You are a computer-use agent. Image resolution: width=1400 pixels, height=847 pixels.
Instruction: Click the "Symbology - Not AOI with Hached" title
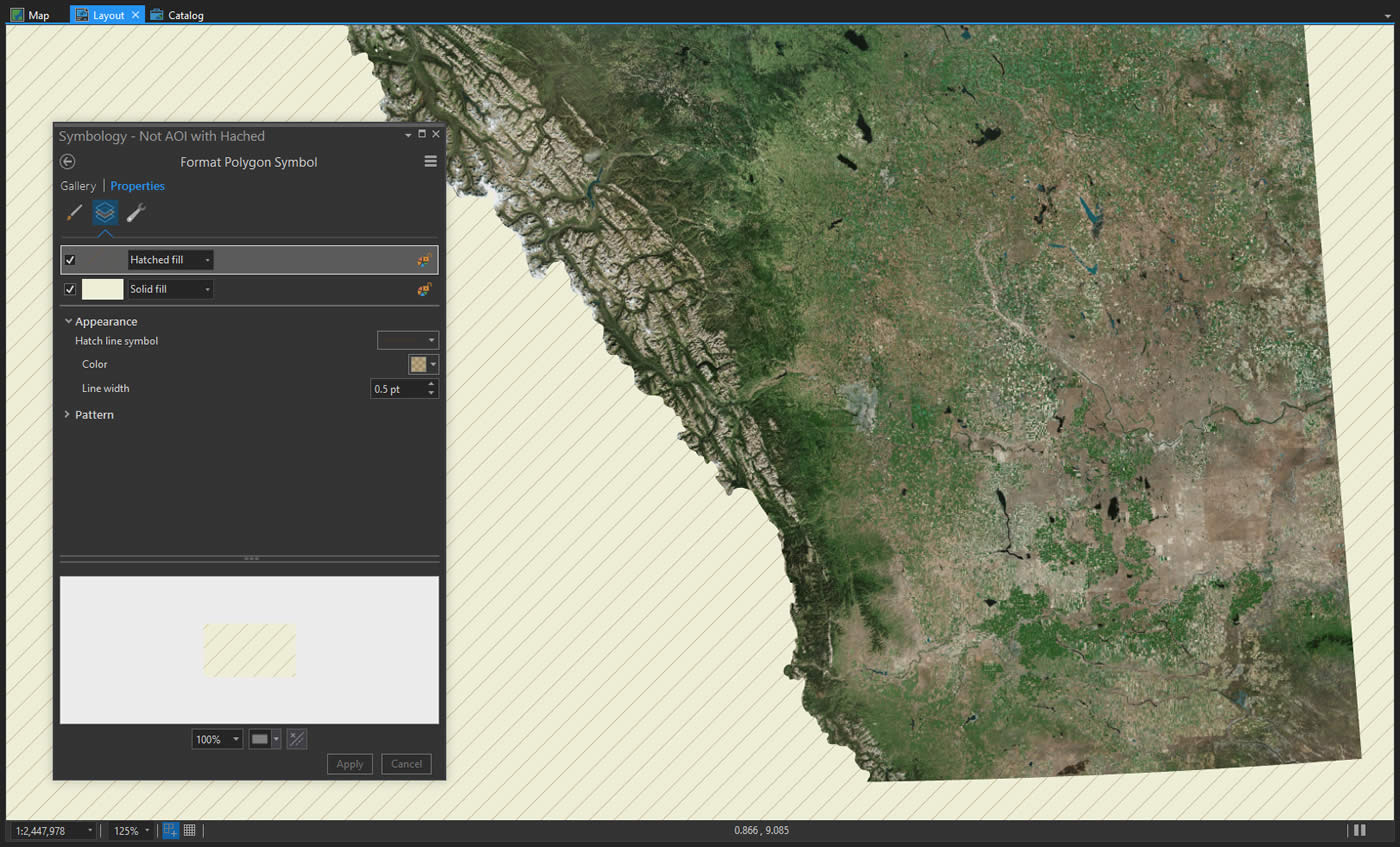click(x=162, y=136)
